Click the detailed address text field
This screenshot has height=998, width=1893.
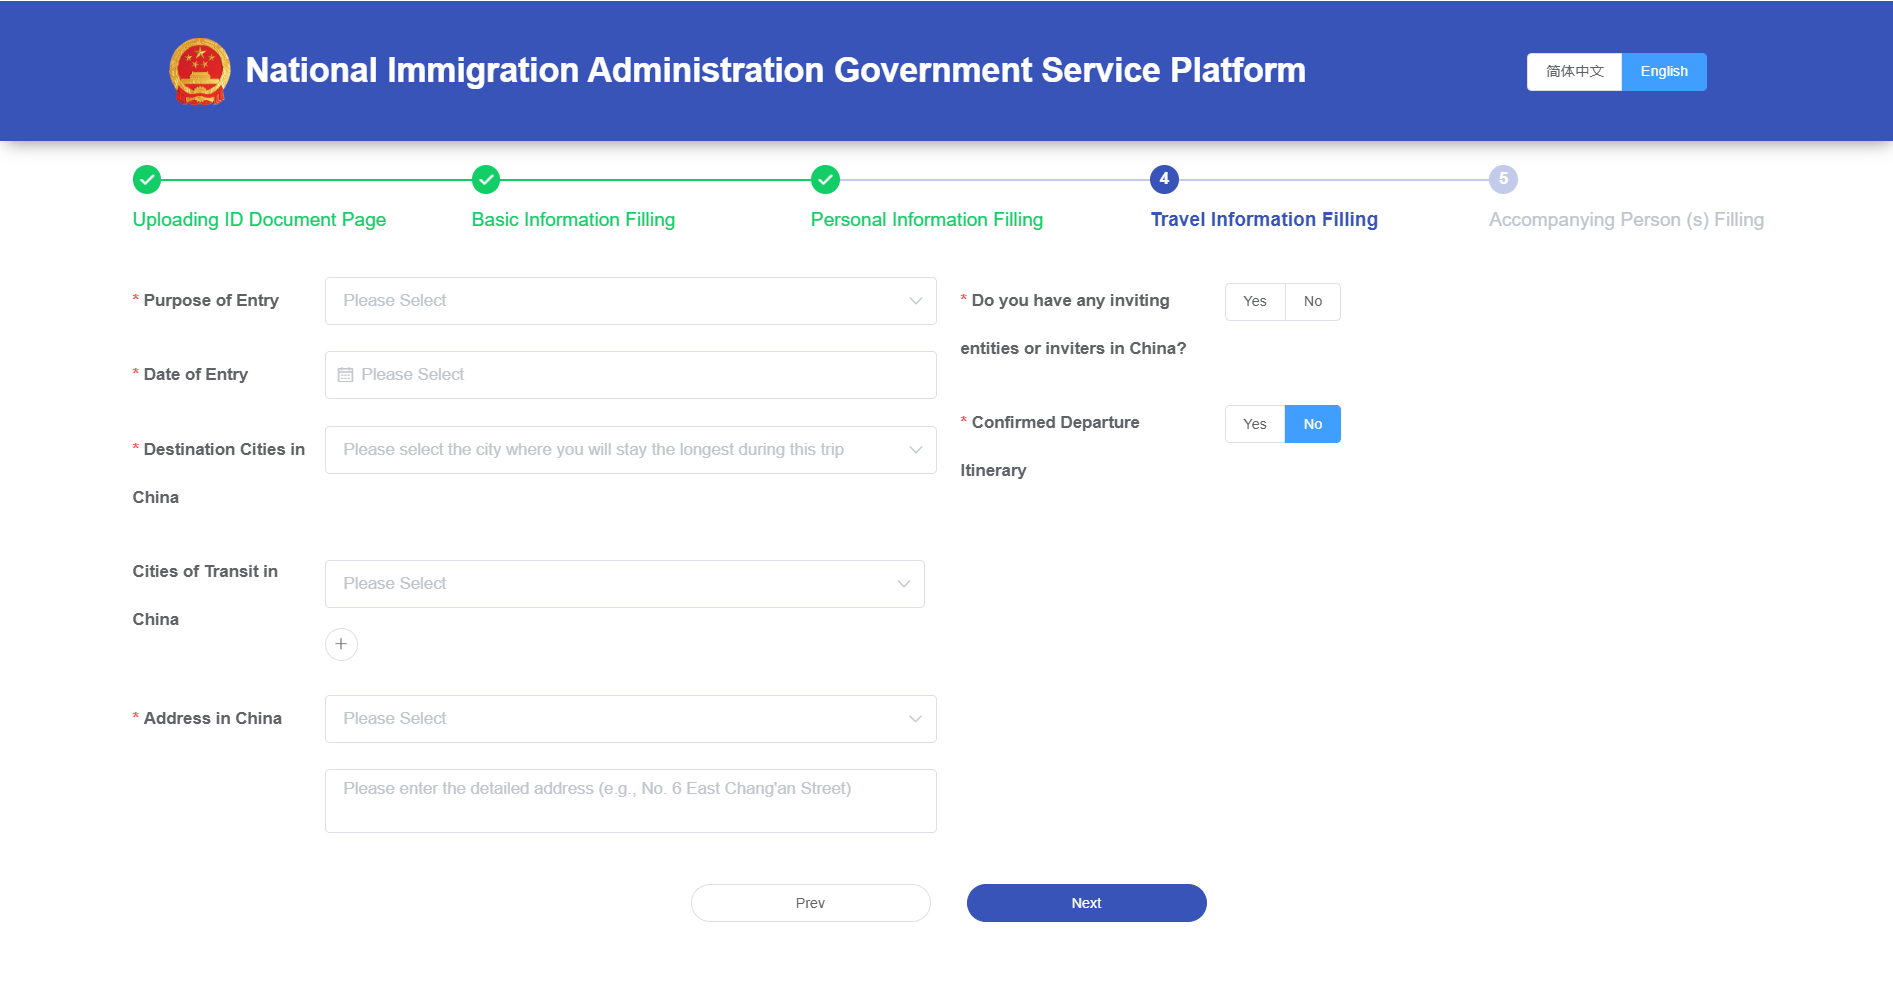point(630,801)
